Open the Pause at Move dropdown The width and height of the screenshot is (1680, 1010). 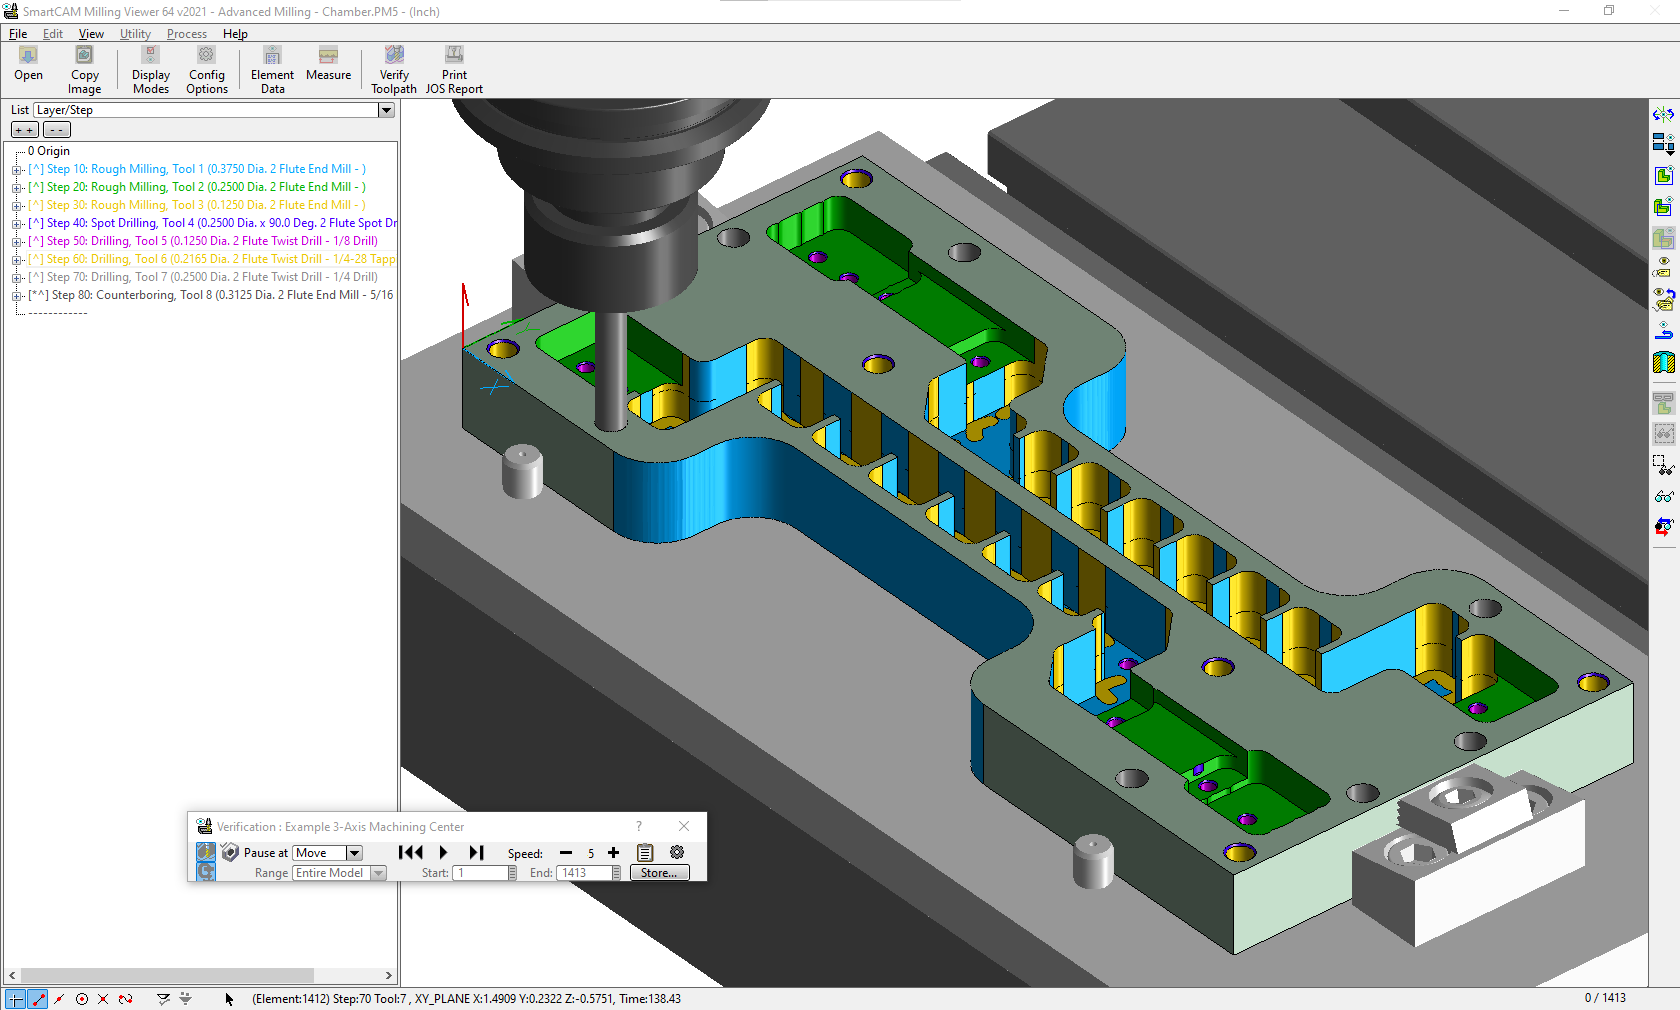tap(354, 853)
